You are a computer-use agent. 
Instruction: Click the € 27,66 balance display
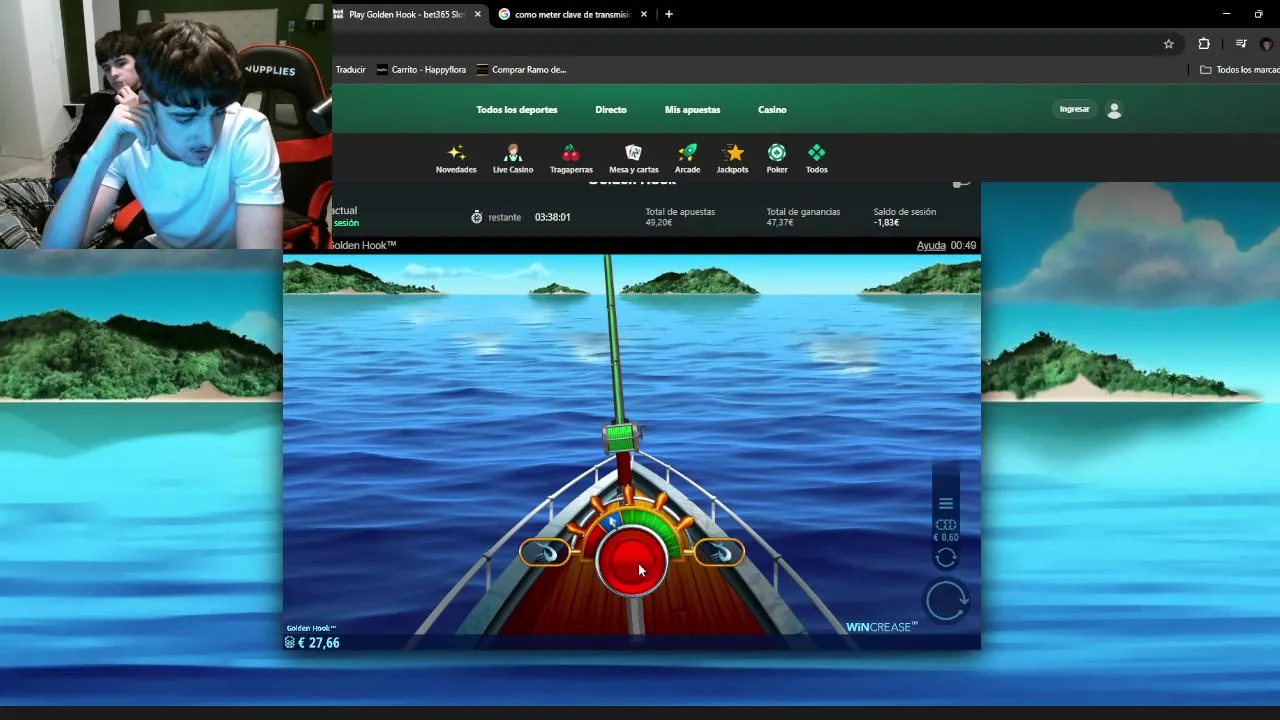click(x=313, y=643)
